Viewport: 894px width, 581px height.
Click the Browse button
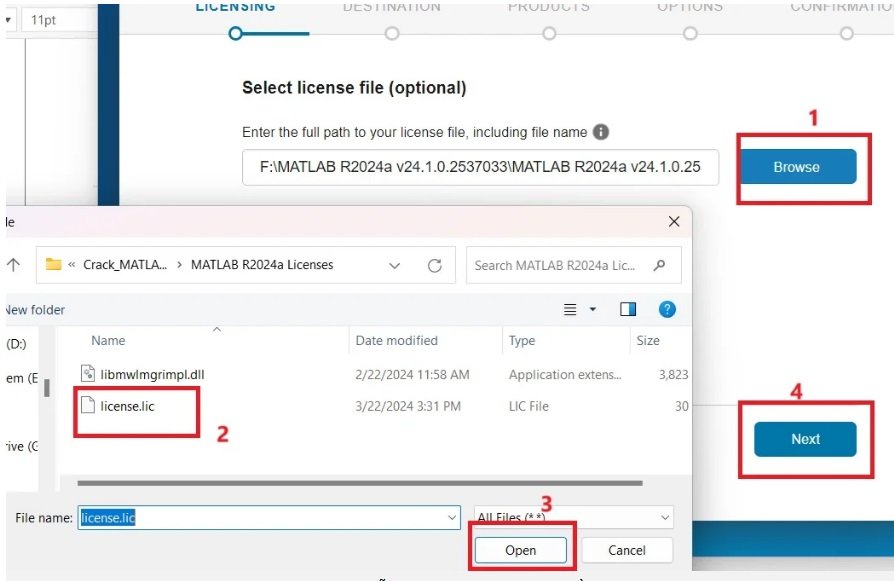[x=797, y=167]
